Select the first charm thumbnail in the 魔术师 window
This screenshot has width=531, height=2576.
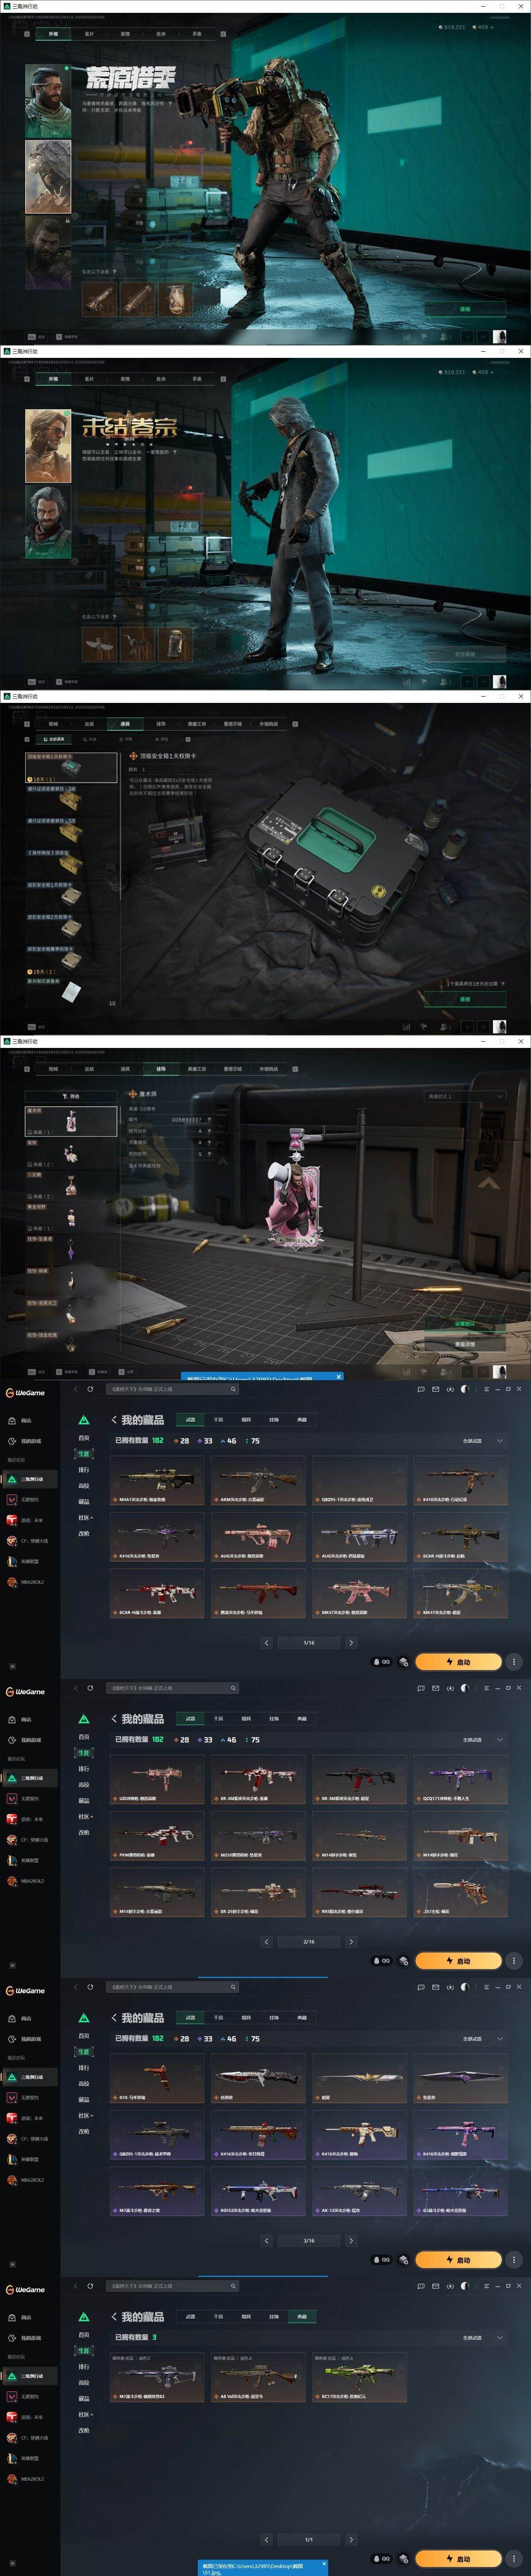[x=71, y=1121]
